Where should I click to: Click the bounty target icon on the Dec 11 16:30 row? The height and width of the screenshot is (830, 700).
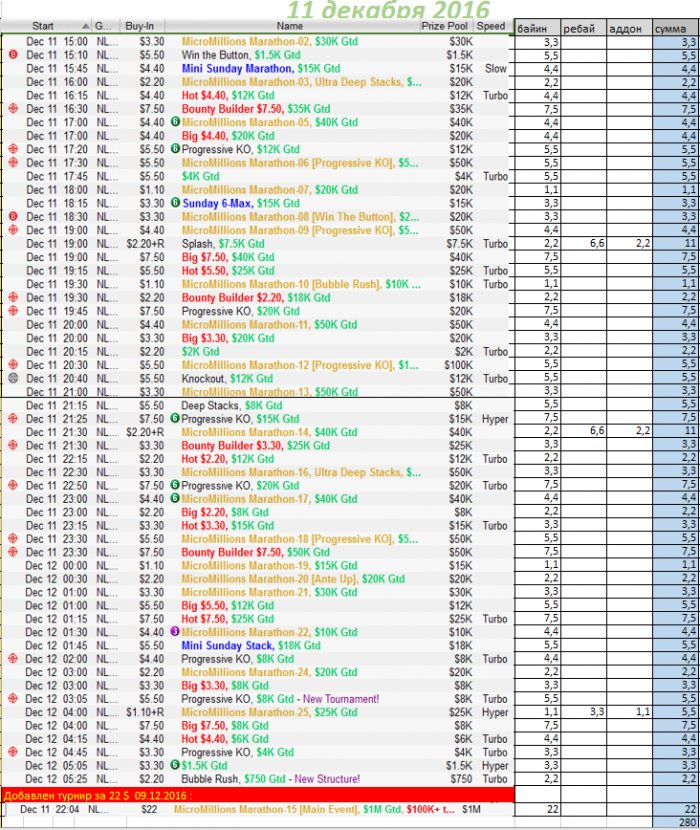click(13, 109)
